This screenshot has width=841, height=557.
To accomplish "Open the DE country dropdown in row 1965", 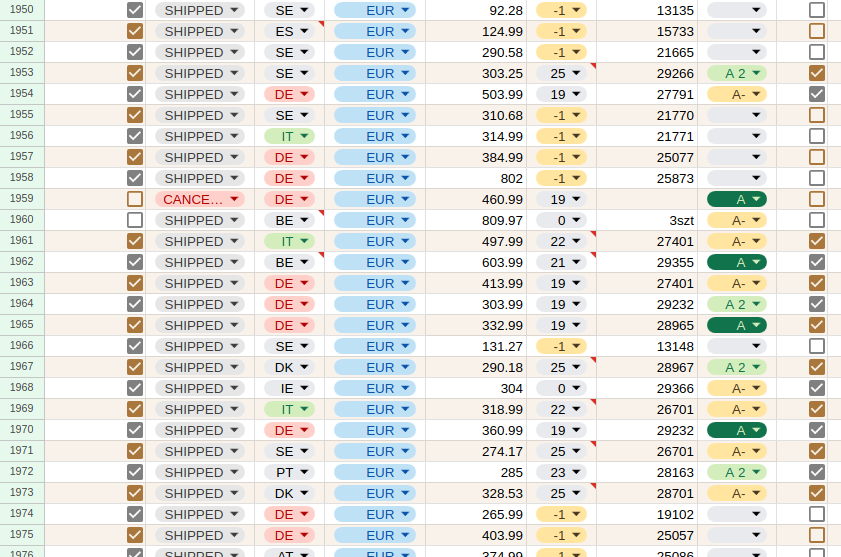I will tap(290, 325).
